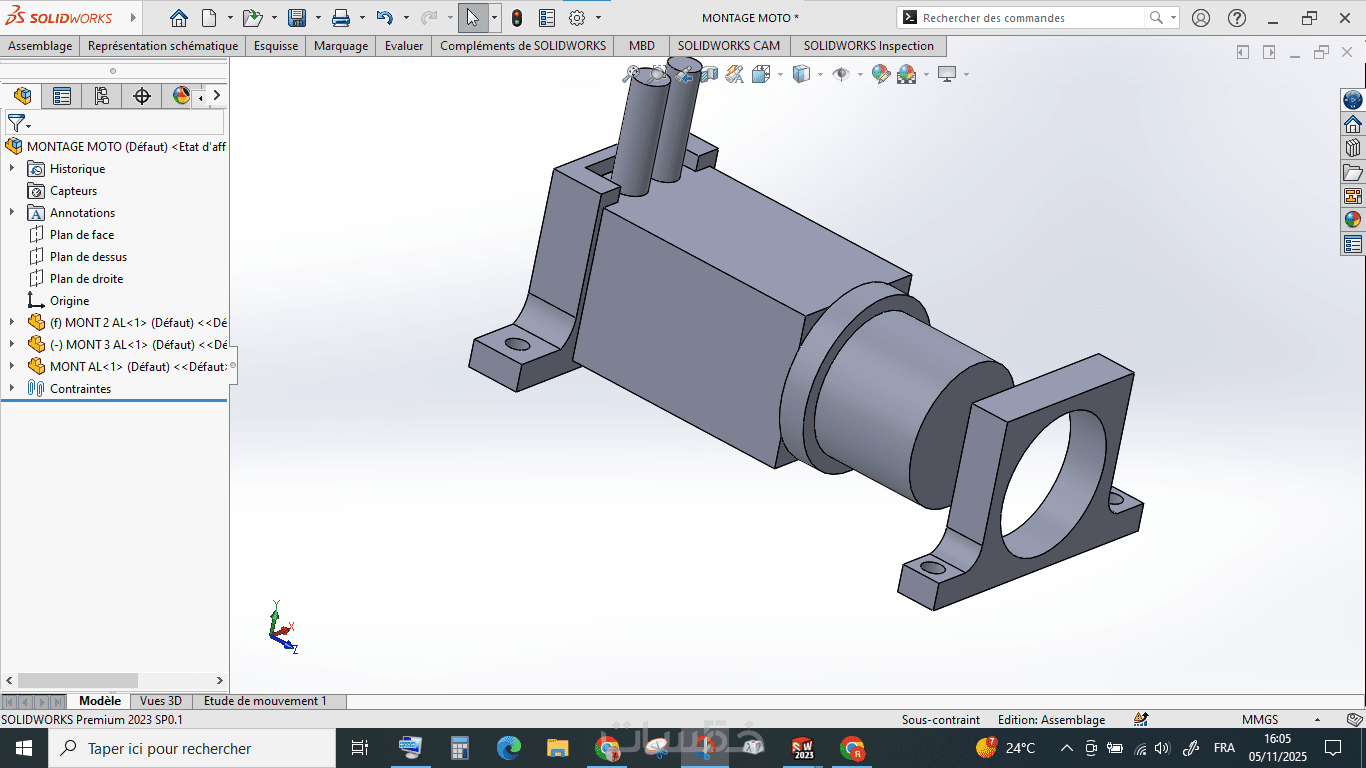Open Design Library in task pane
This screenshot has width=1366, height=768.
click(1353, 148)
